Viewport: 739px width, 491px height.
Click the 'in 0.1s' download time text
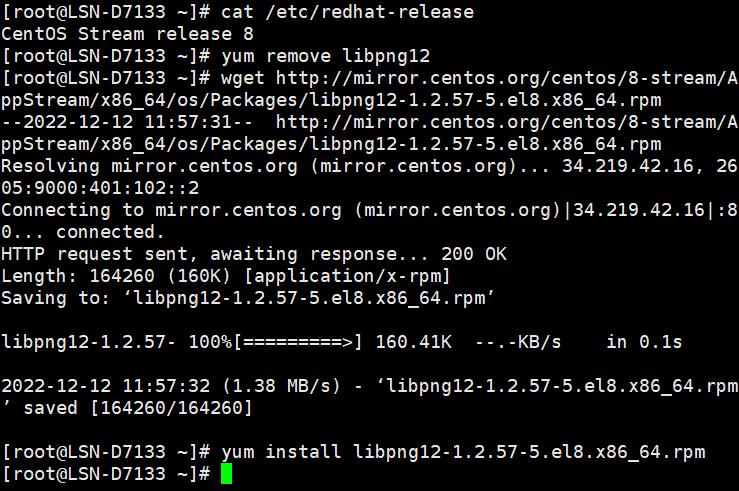(x=644, y=342)
